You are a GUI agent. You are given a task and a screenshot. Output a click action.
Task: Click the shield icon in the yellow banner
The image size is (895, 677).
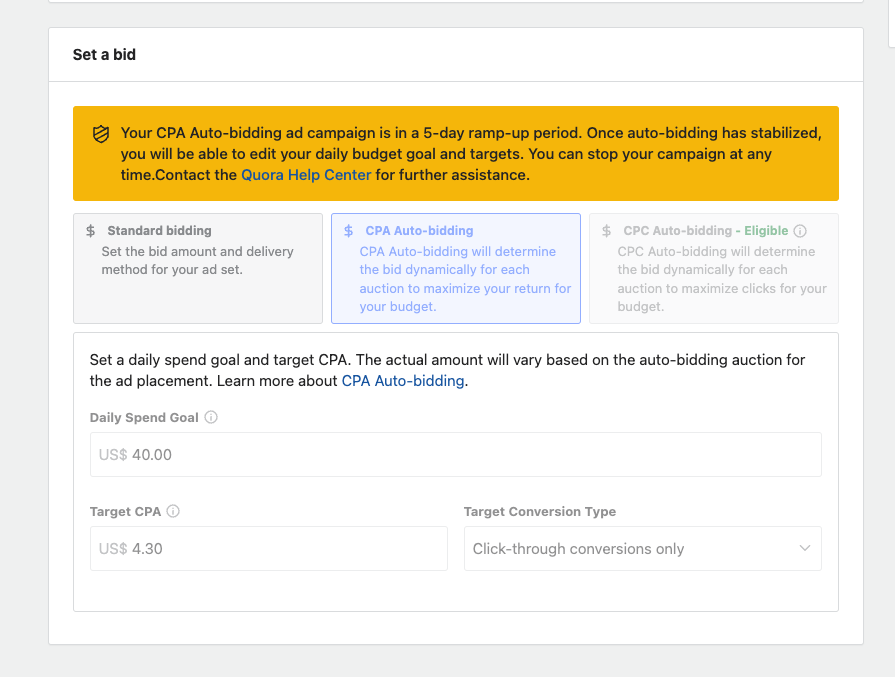(x=101, y=134)
